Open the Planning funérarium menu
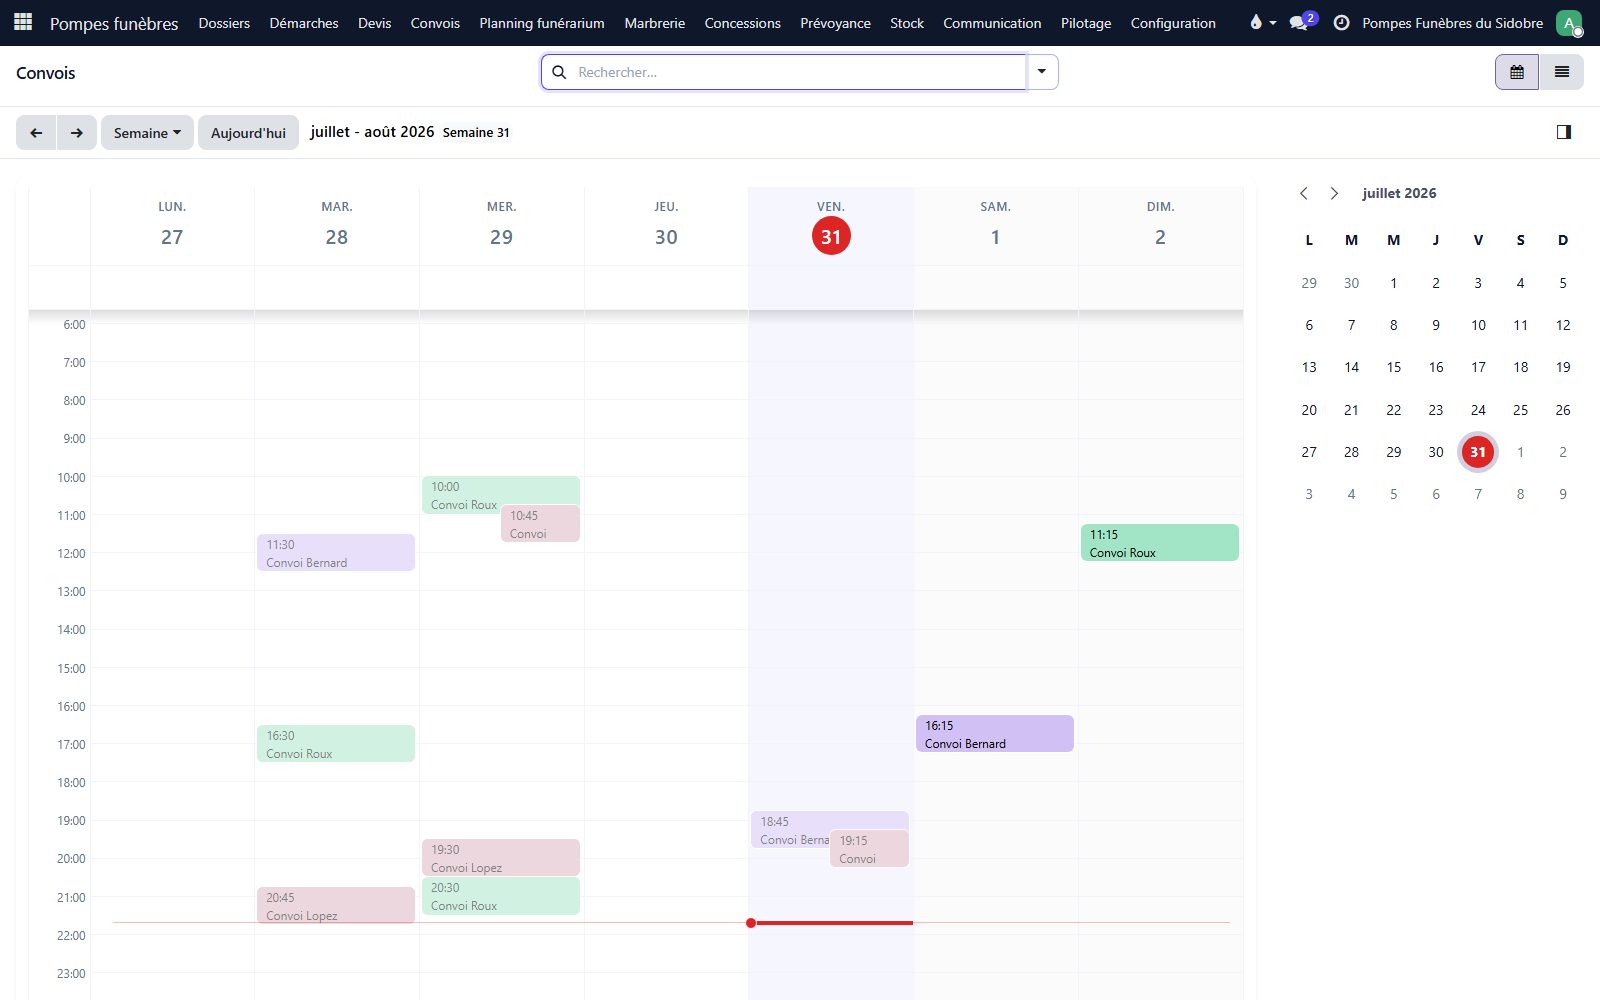 click(542, 23)
